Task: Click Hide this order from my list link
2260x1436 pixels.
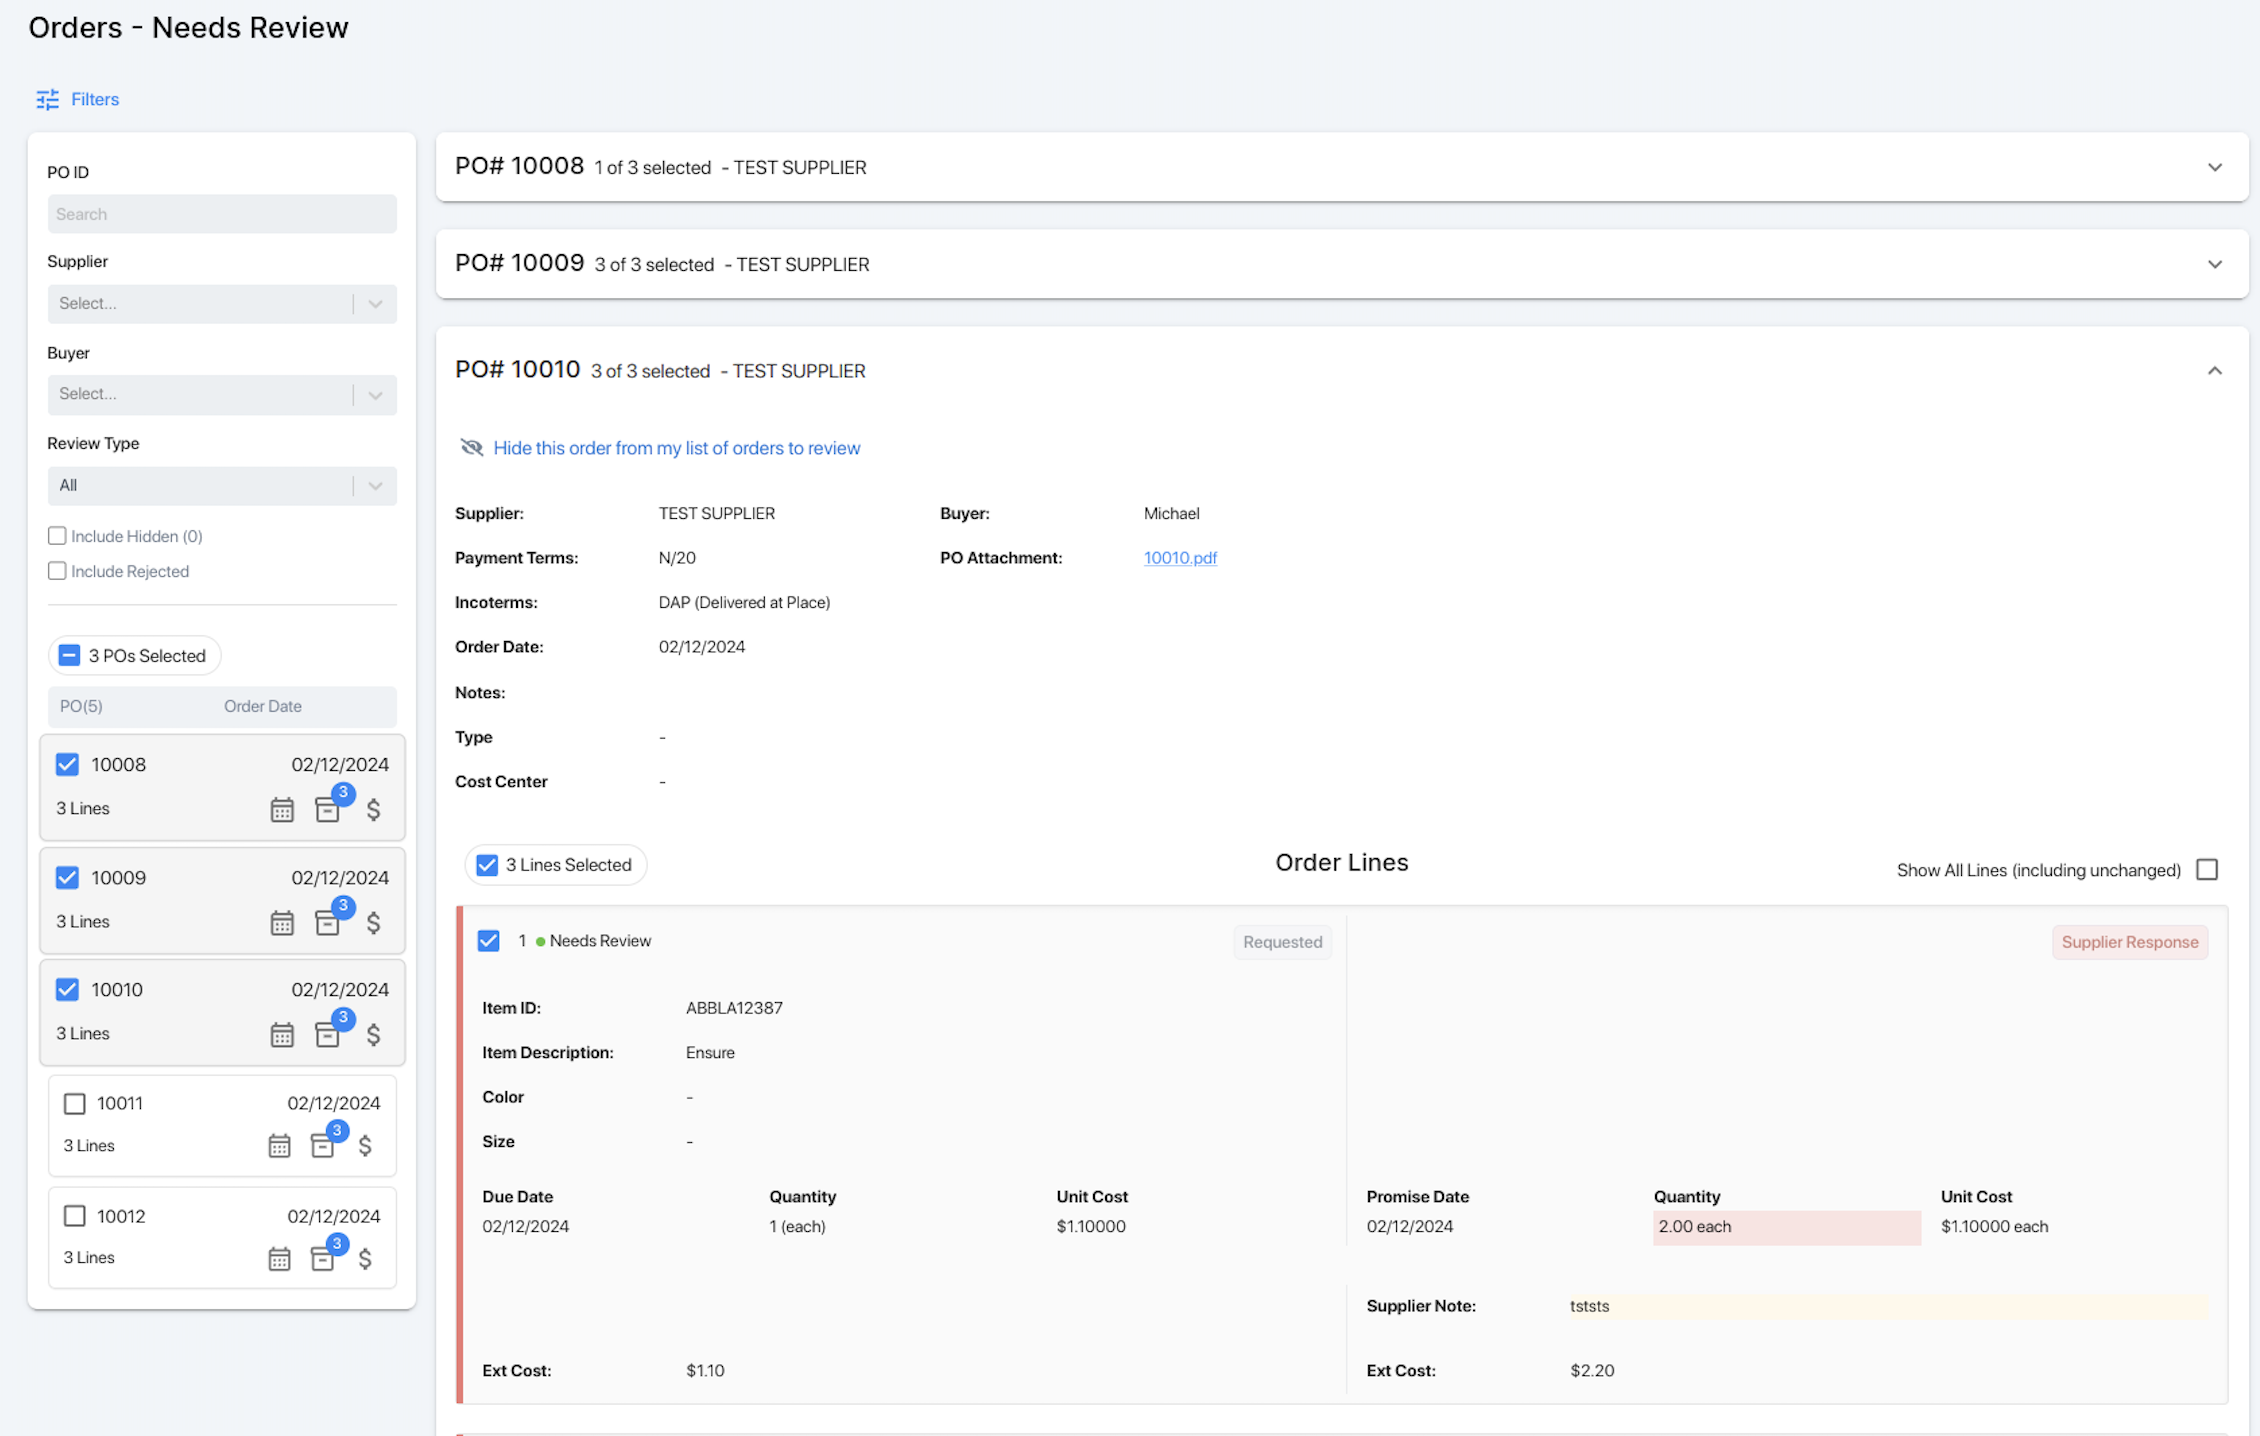Action: [x=676, y=448]
